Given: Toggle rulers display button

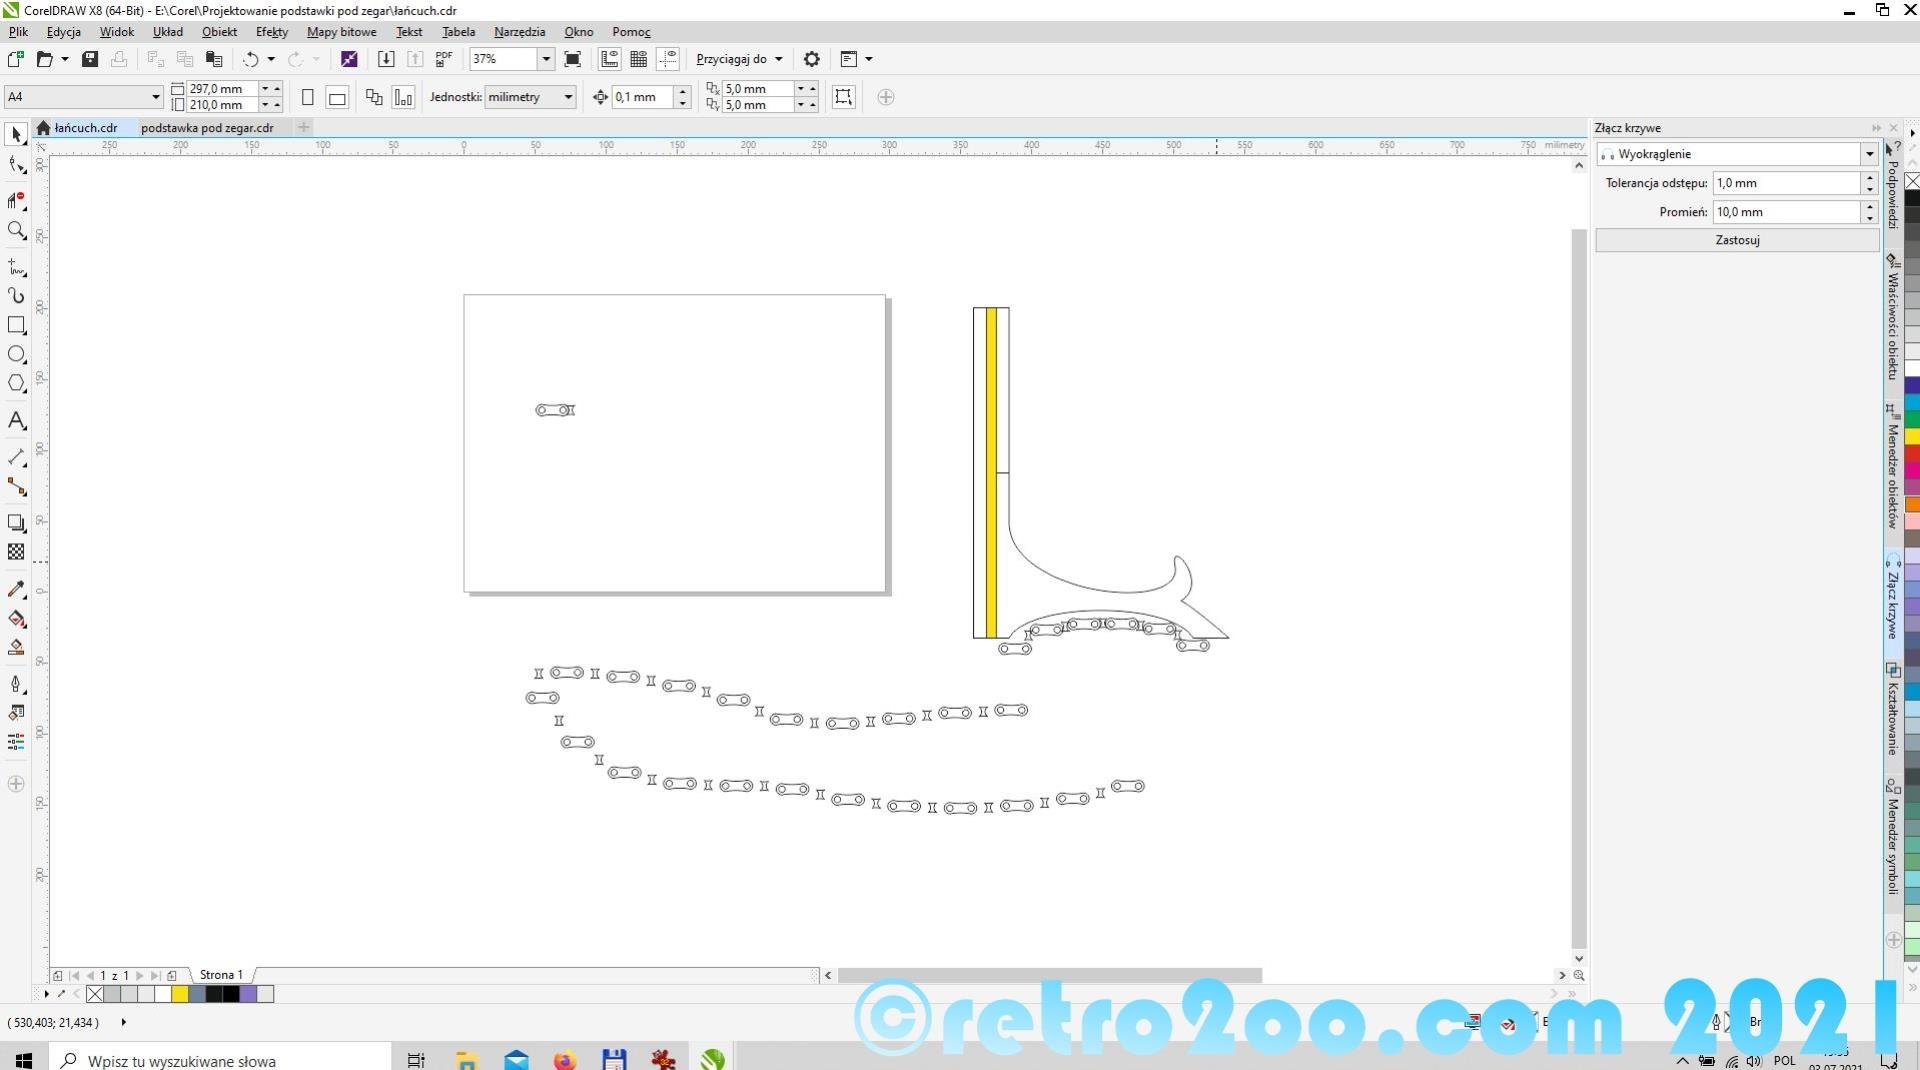Looking at the screenshot, I should 609,59.
